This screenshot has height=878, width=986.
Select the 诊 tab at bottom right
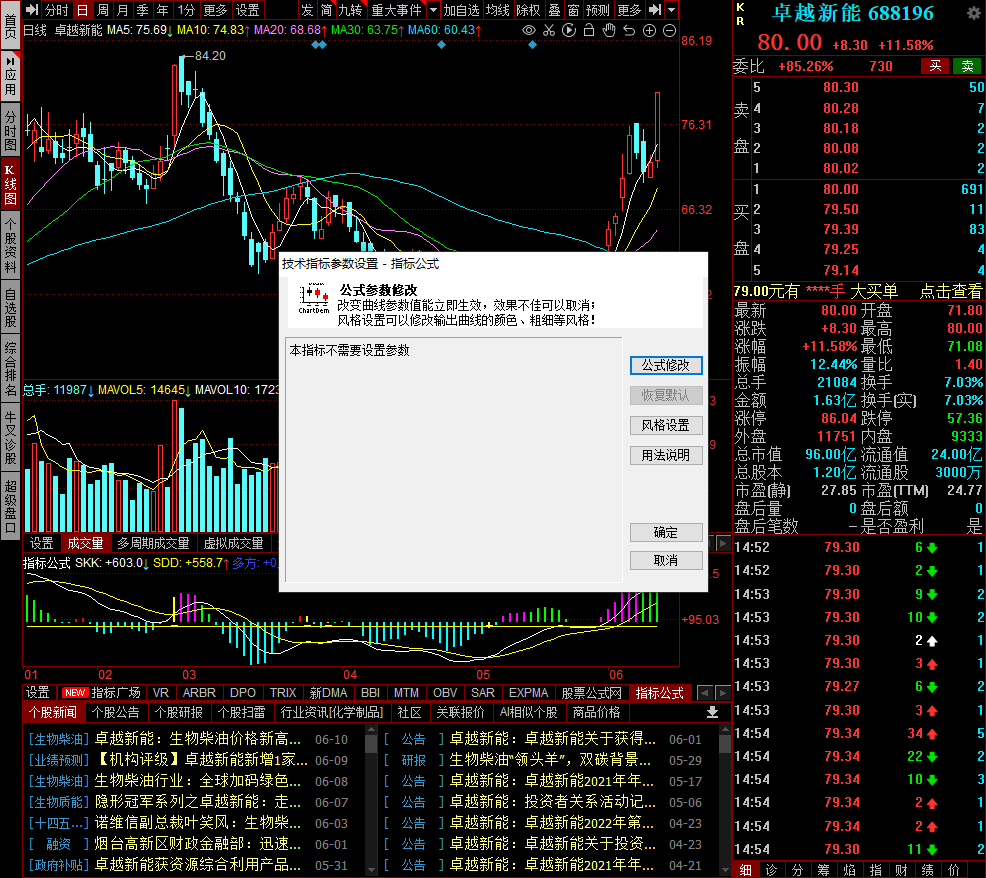click(x=771, y=870)
